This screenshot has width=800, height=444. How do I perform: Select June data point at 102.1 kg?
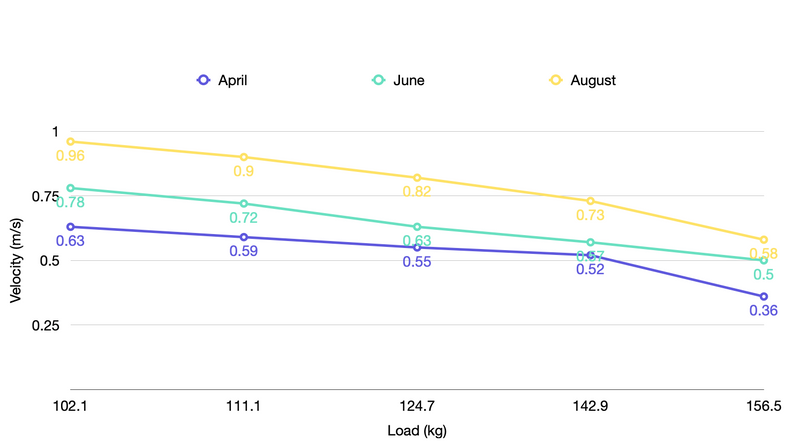[x=70, y=188]
